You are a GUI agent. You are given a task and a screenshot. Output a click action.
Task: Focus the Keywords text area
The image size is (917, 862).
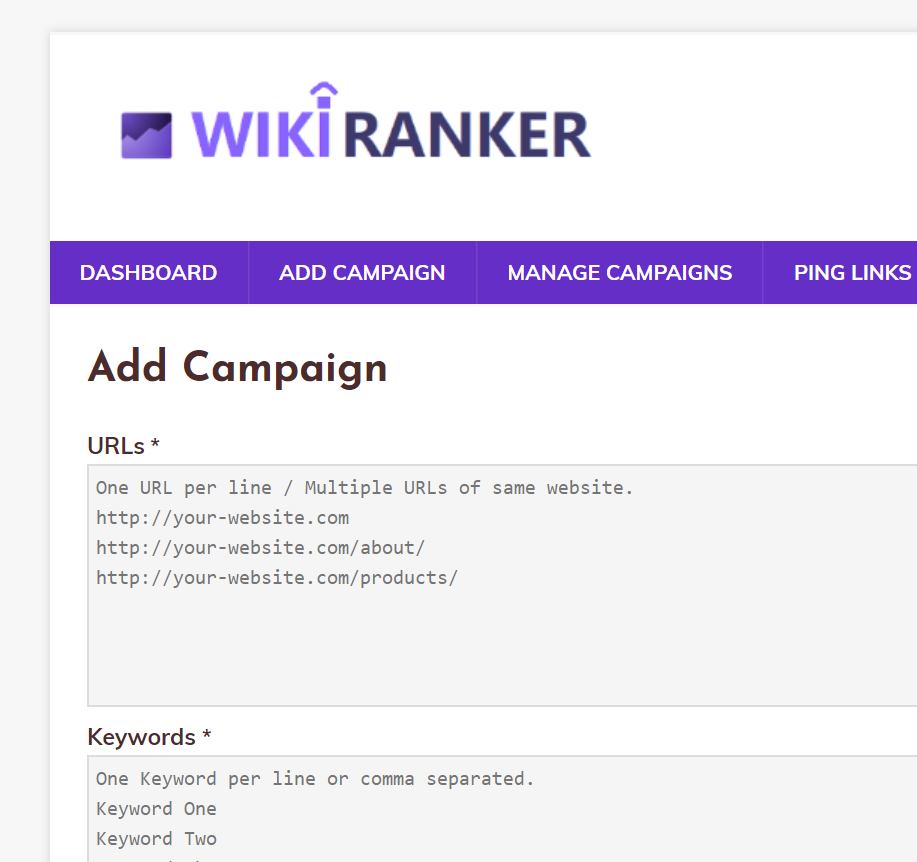(502, 809)
